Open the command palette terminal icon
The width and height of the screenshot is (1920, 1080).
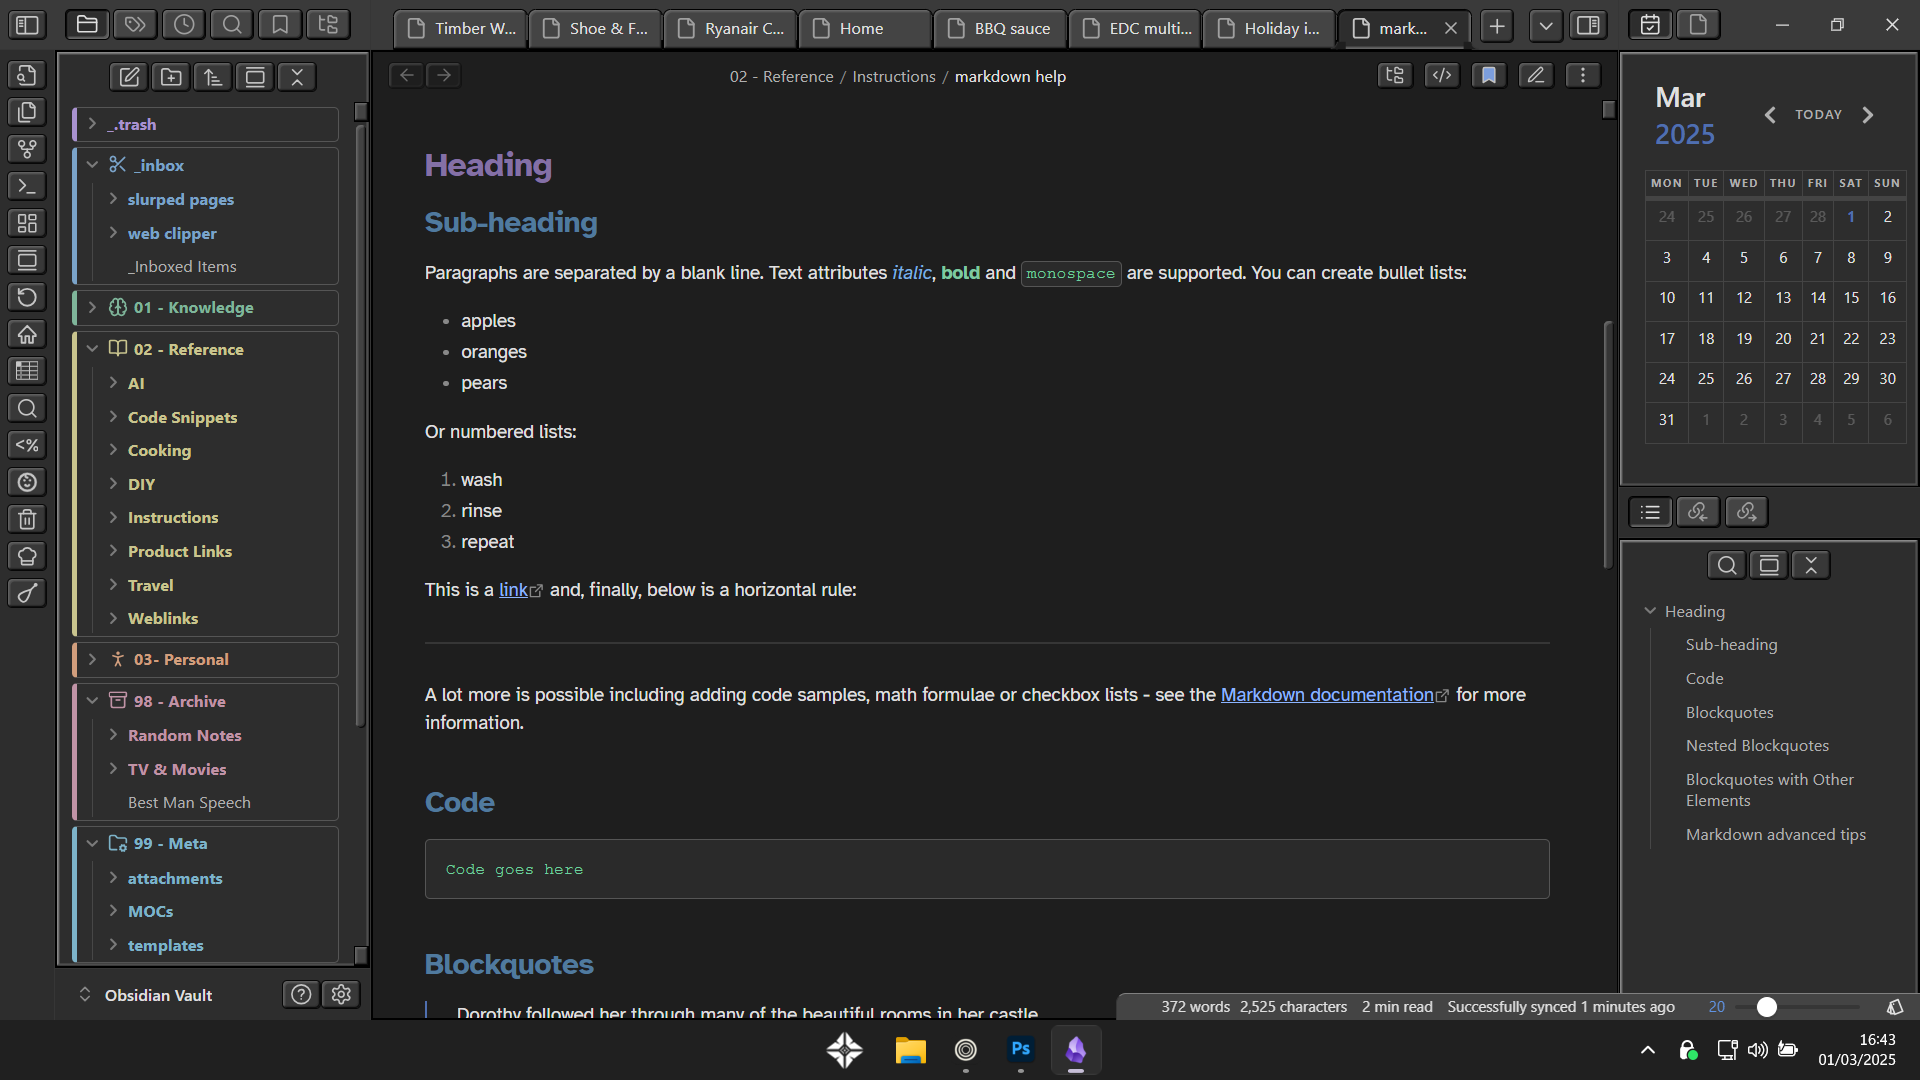[x=27, y=186]
